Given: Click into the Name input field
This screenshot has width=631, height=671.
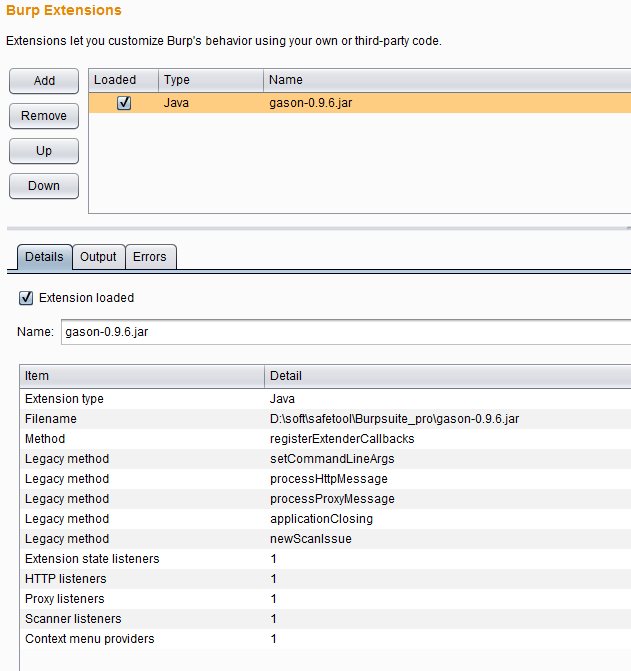Looking at the screenshot, I should click(x=346, y=332).
